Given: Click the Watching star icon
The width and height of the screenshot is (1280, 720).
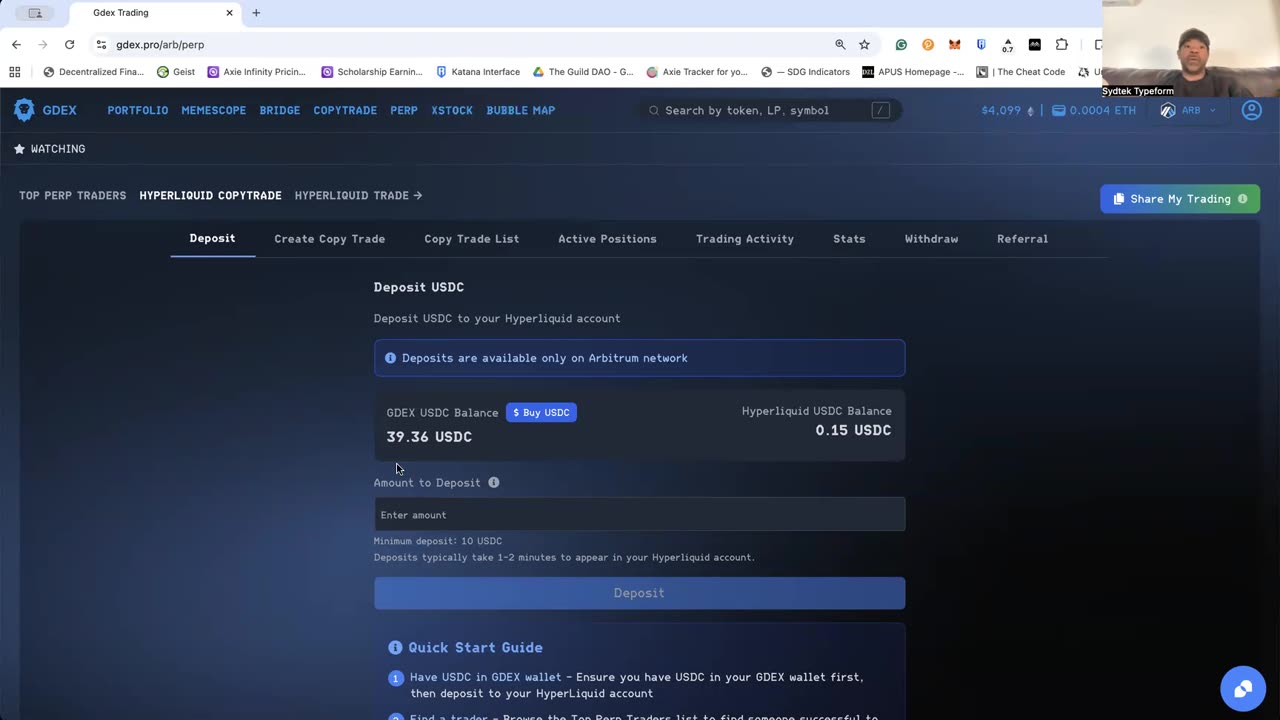Looking at the screenshot, I should click(19, 149).
